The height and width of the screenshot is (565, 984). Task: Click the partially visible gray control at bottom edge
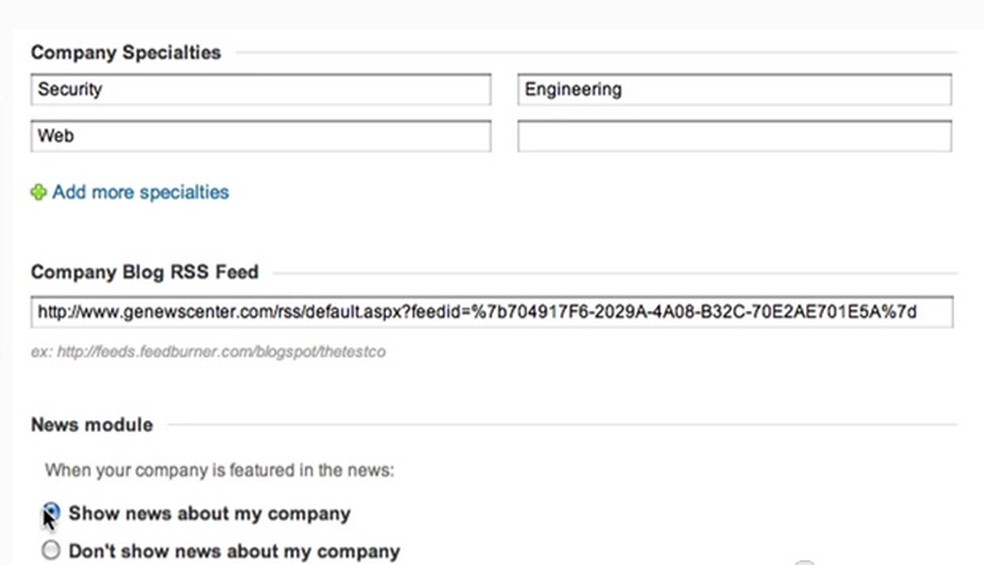coord(804,561)
